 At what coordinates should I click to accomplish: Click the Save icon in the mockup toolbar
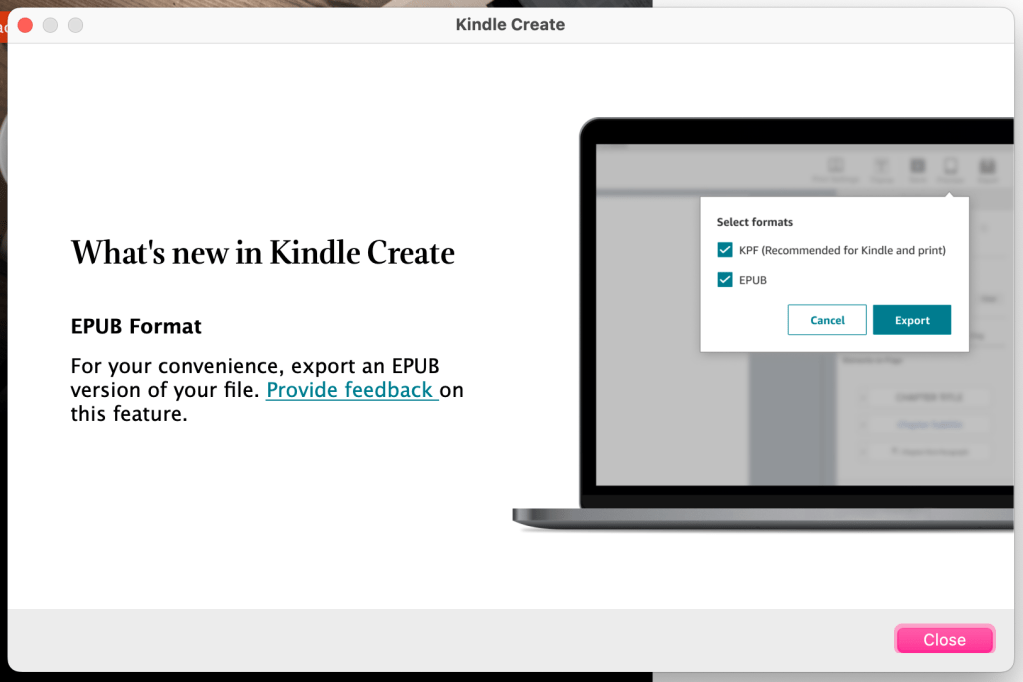[917, 167]
